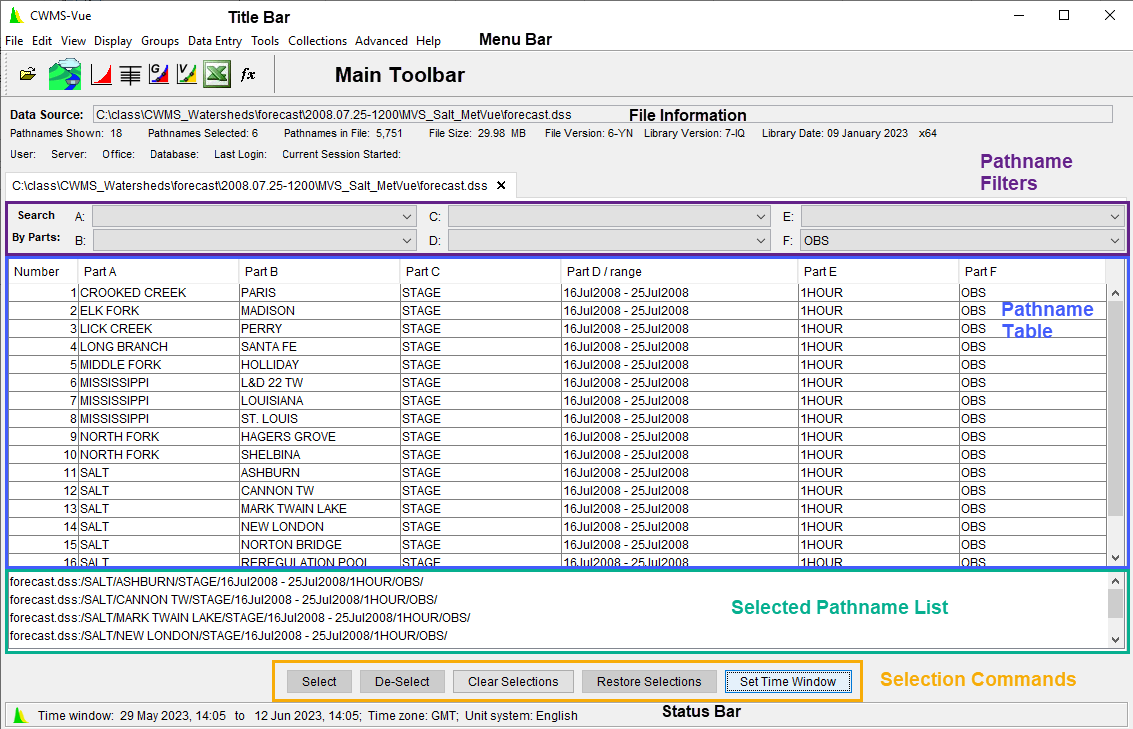The height and width of the screenshot is (729, 1133).
Task: Expand the Part A search dropdown
Action: click(x=407, y=217)
